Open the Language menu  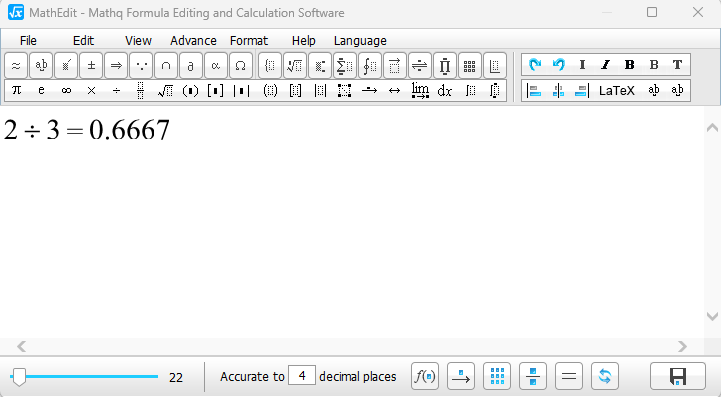coord(360,40)
